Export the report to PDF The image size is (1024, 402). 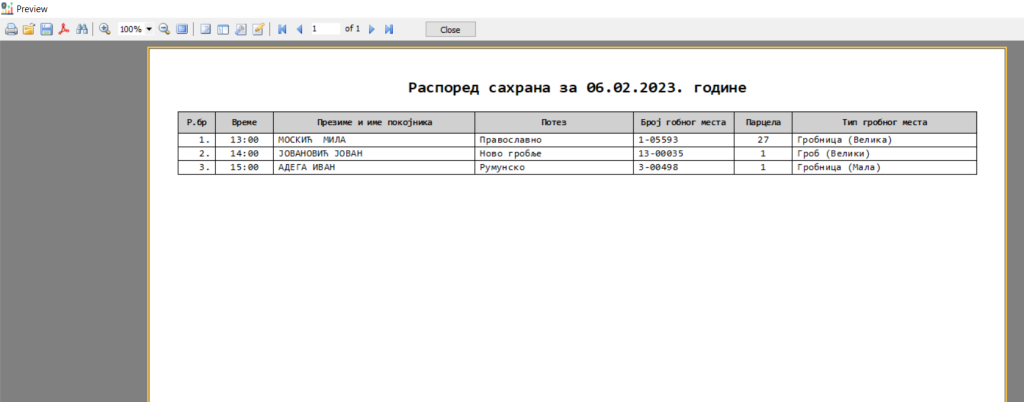coord(63,29)
